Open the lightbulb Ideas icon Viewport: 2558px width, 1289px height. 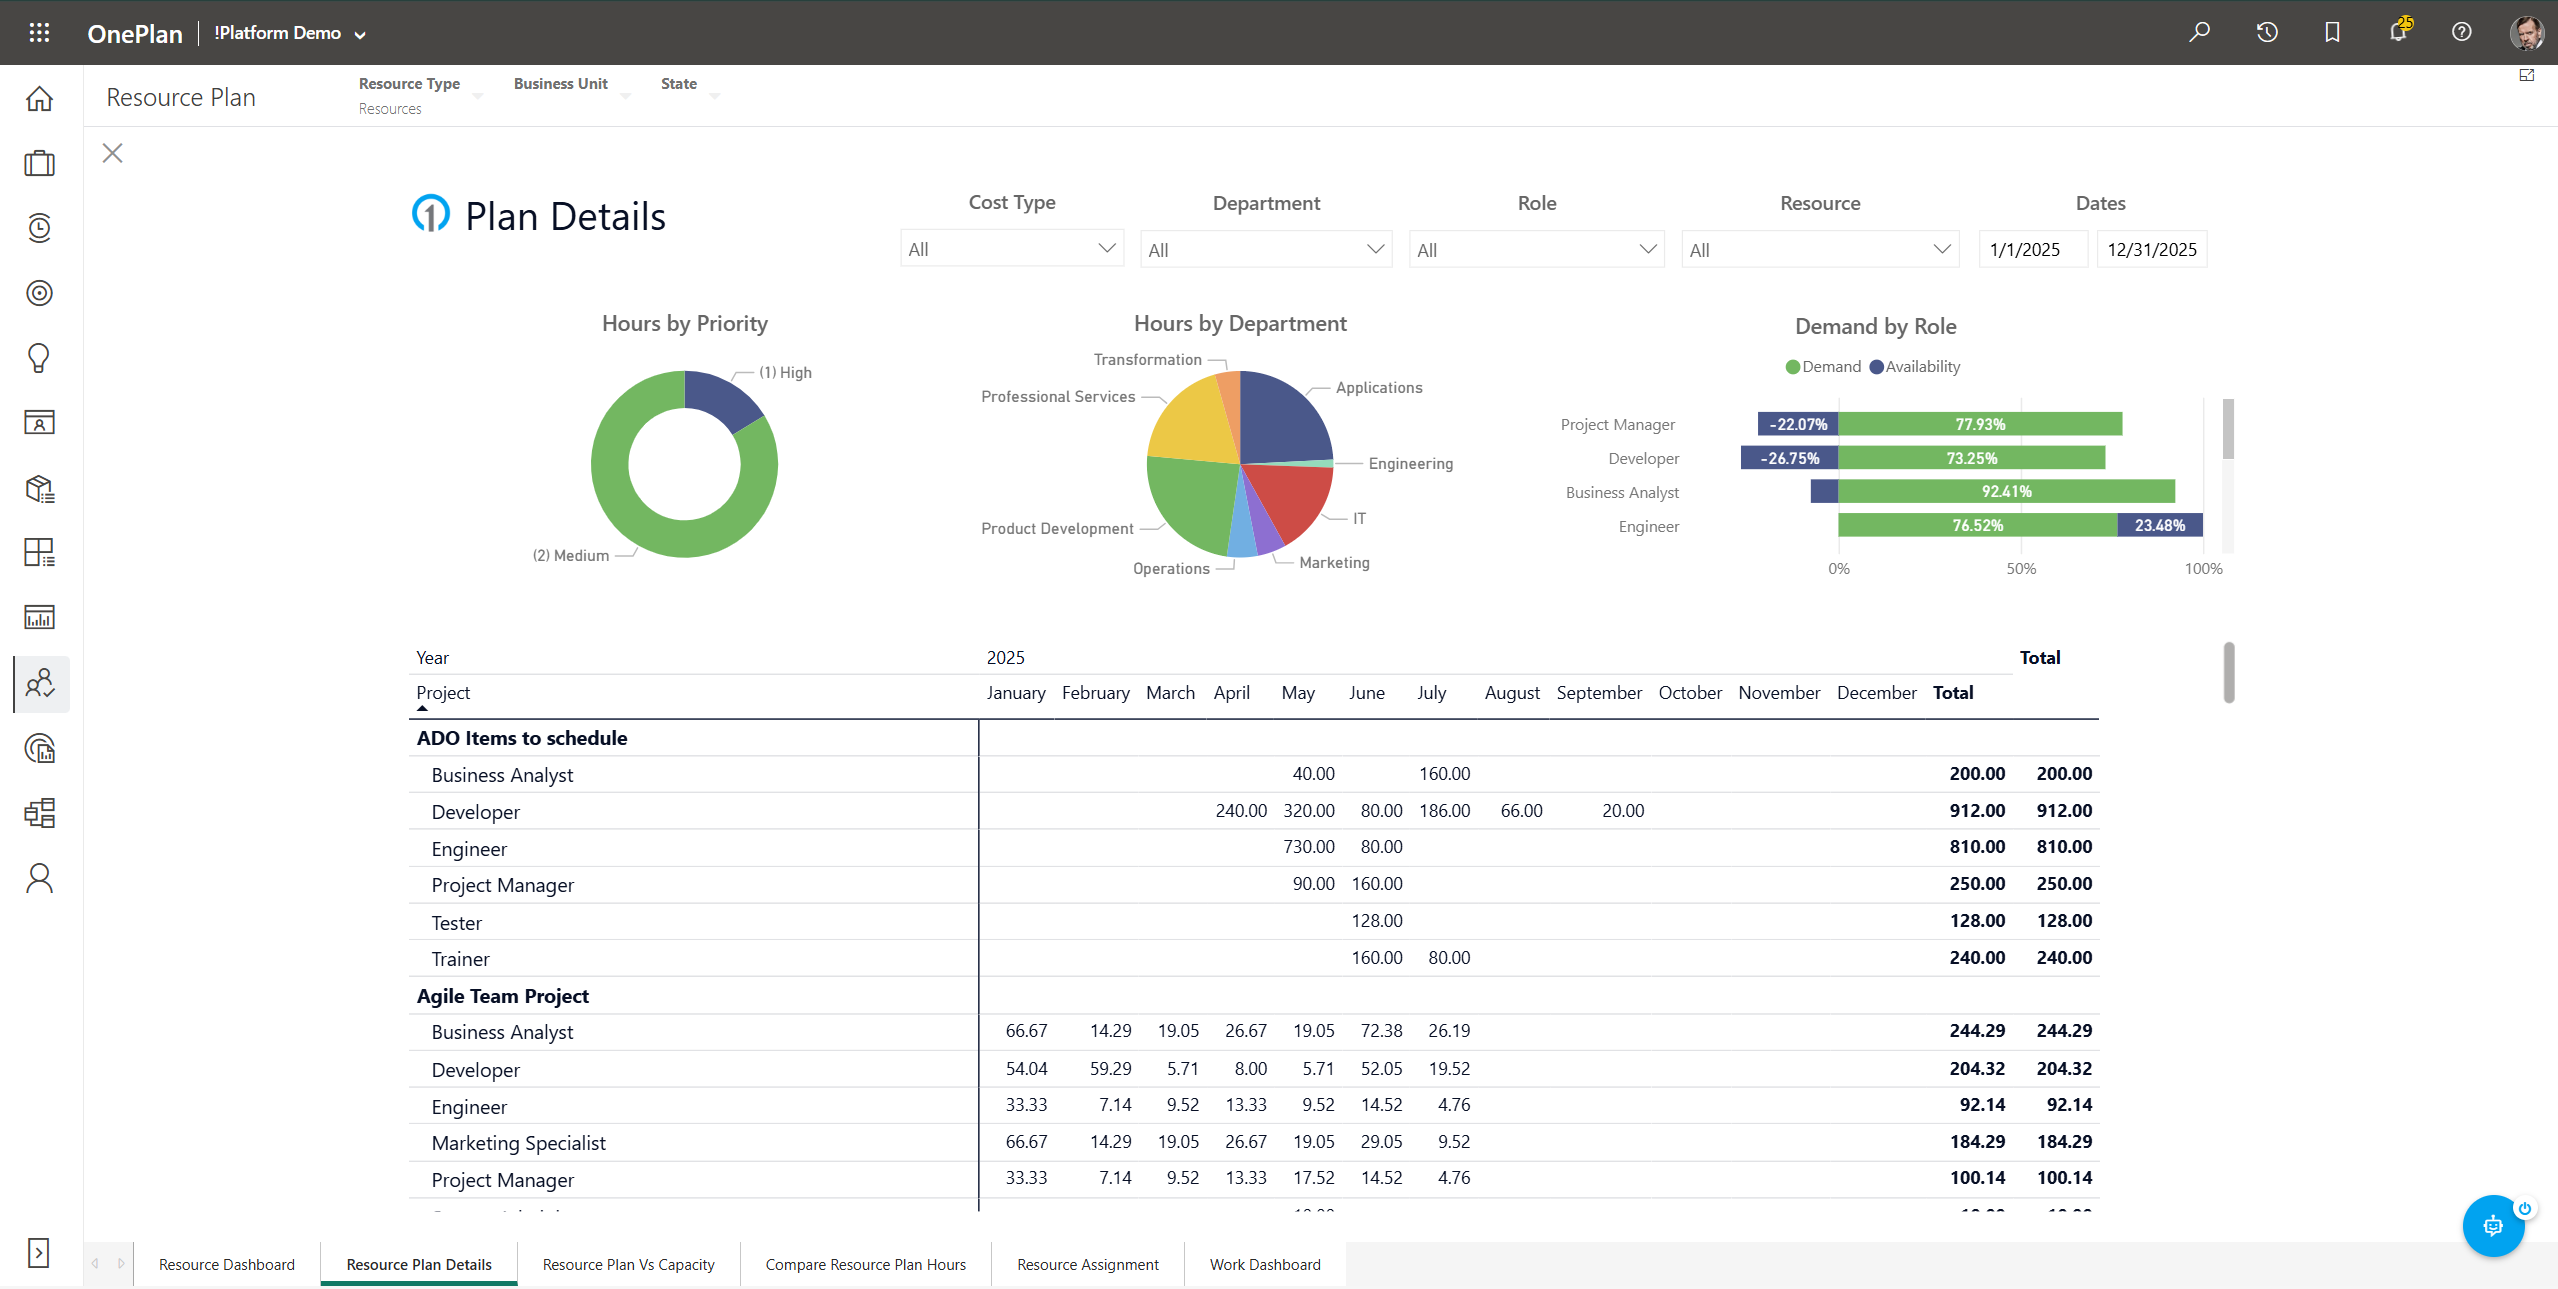click(39, 358)
